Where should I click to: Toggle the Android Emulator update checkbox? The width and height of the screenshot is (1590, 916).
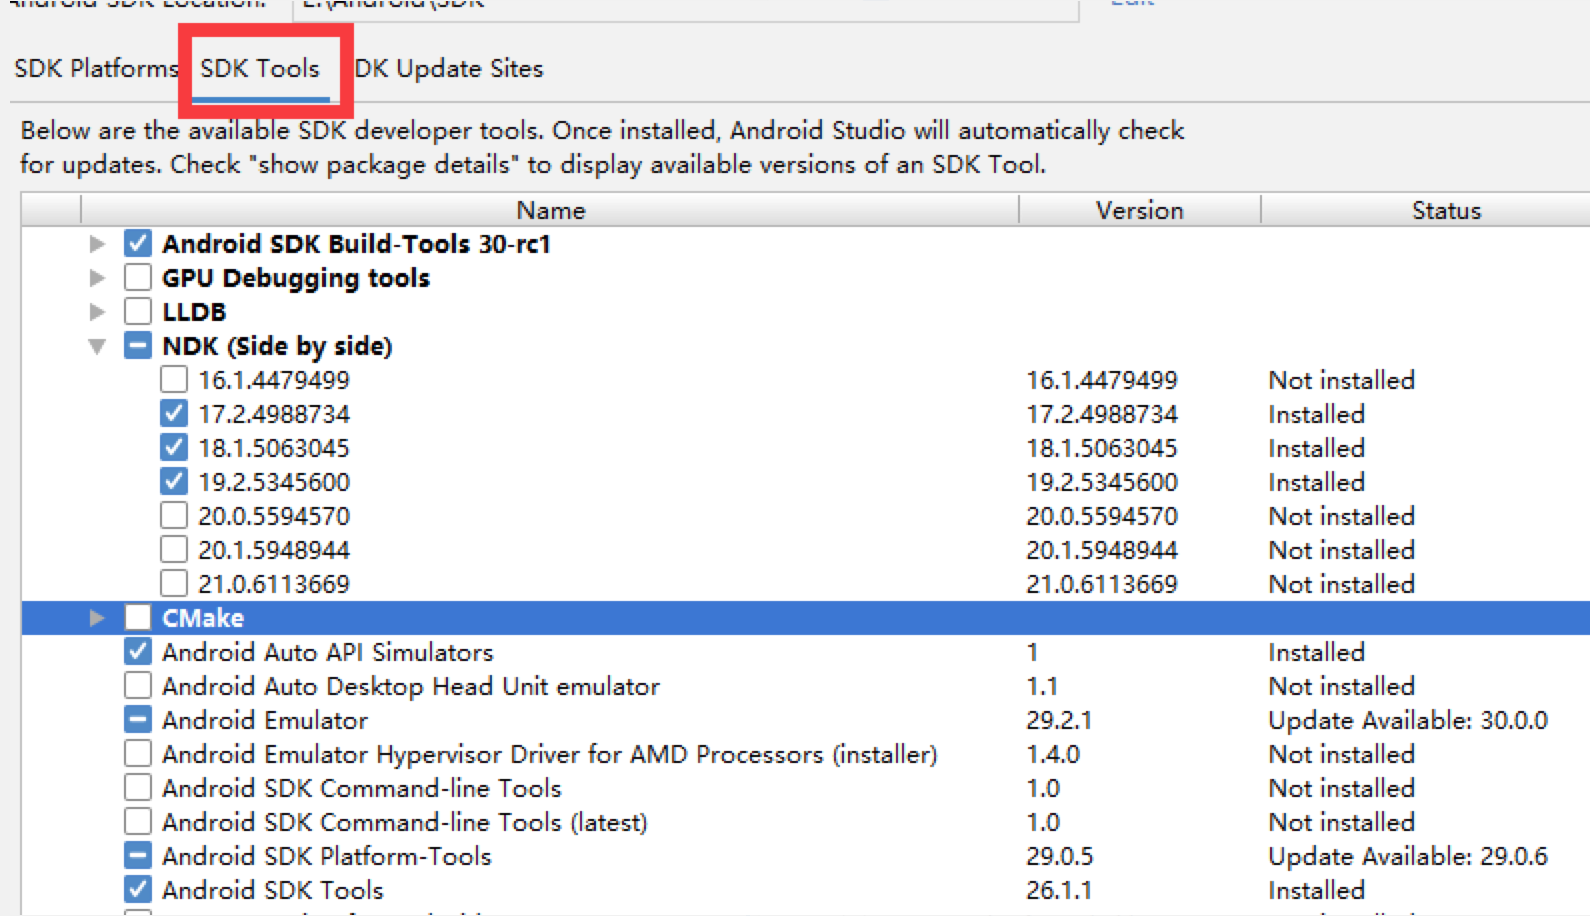pos(138,720)
